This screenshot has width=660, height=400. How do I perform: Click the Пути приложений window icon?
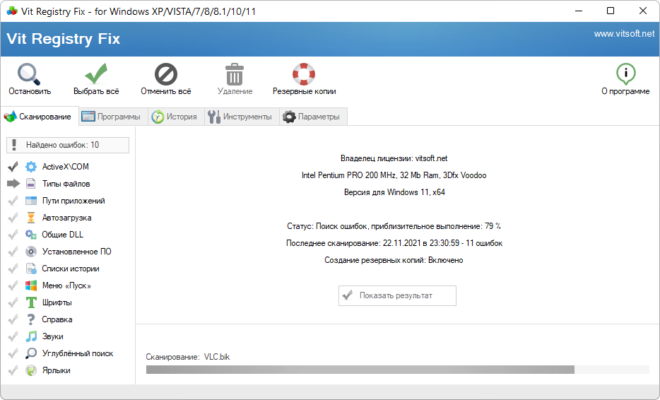click(31, 200)
